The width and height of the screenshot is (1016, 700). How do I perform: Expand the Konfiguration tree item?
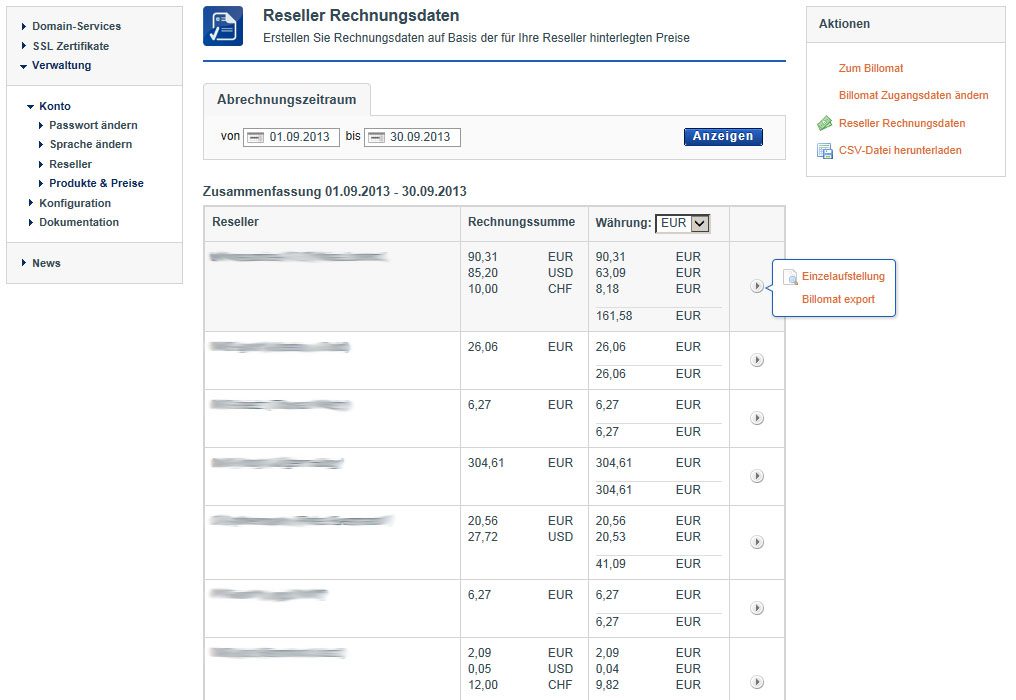[75, 203]
